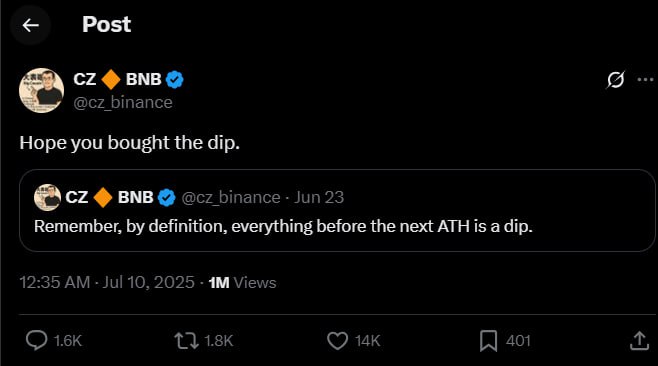Open the Grok explain icon
Screen dimensions: 658x366
pos(615,79)
